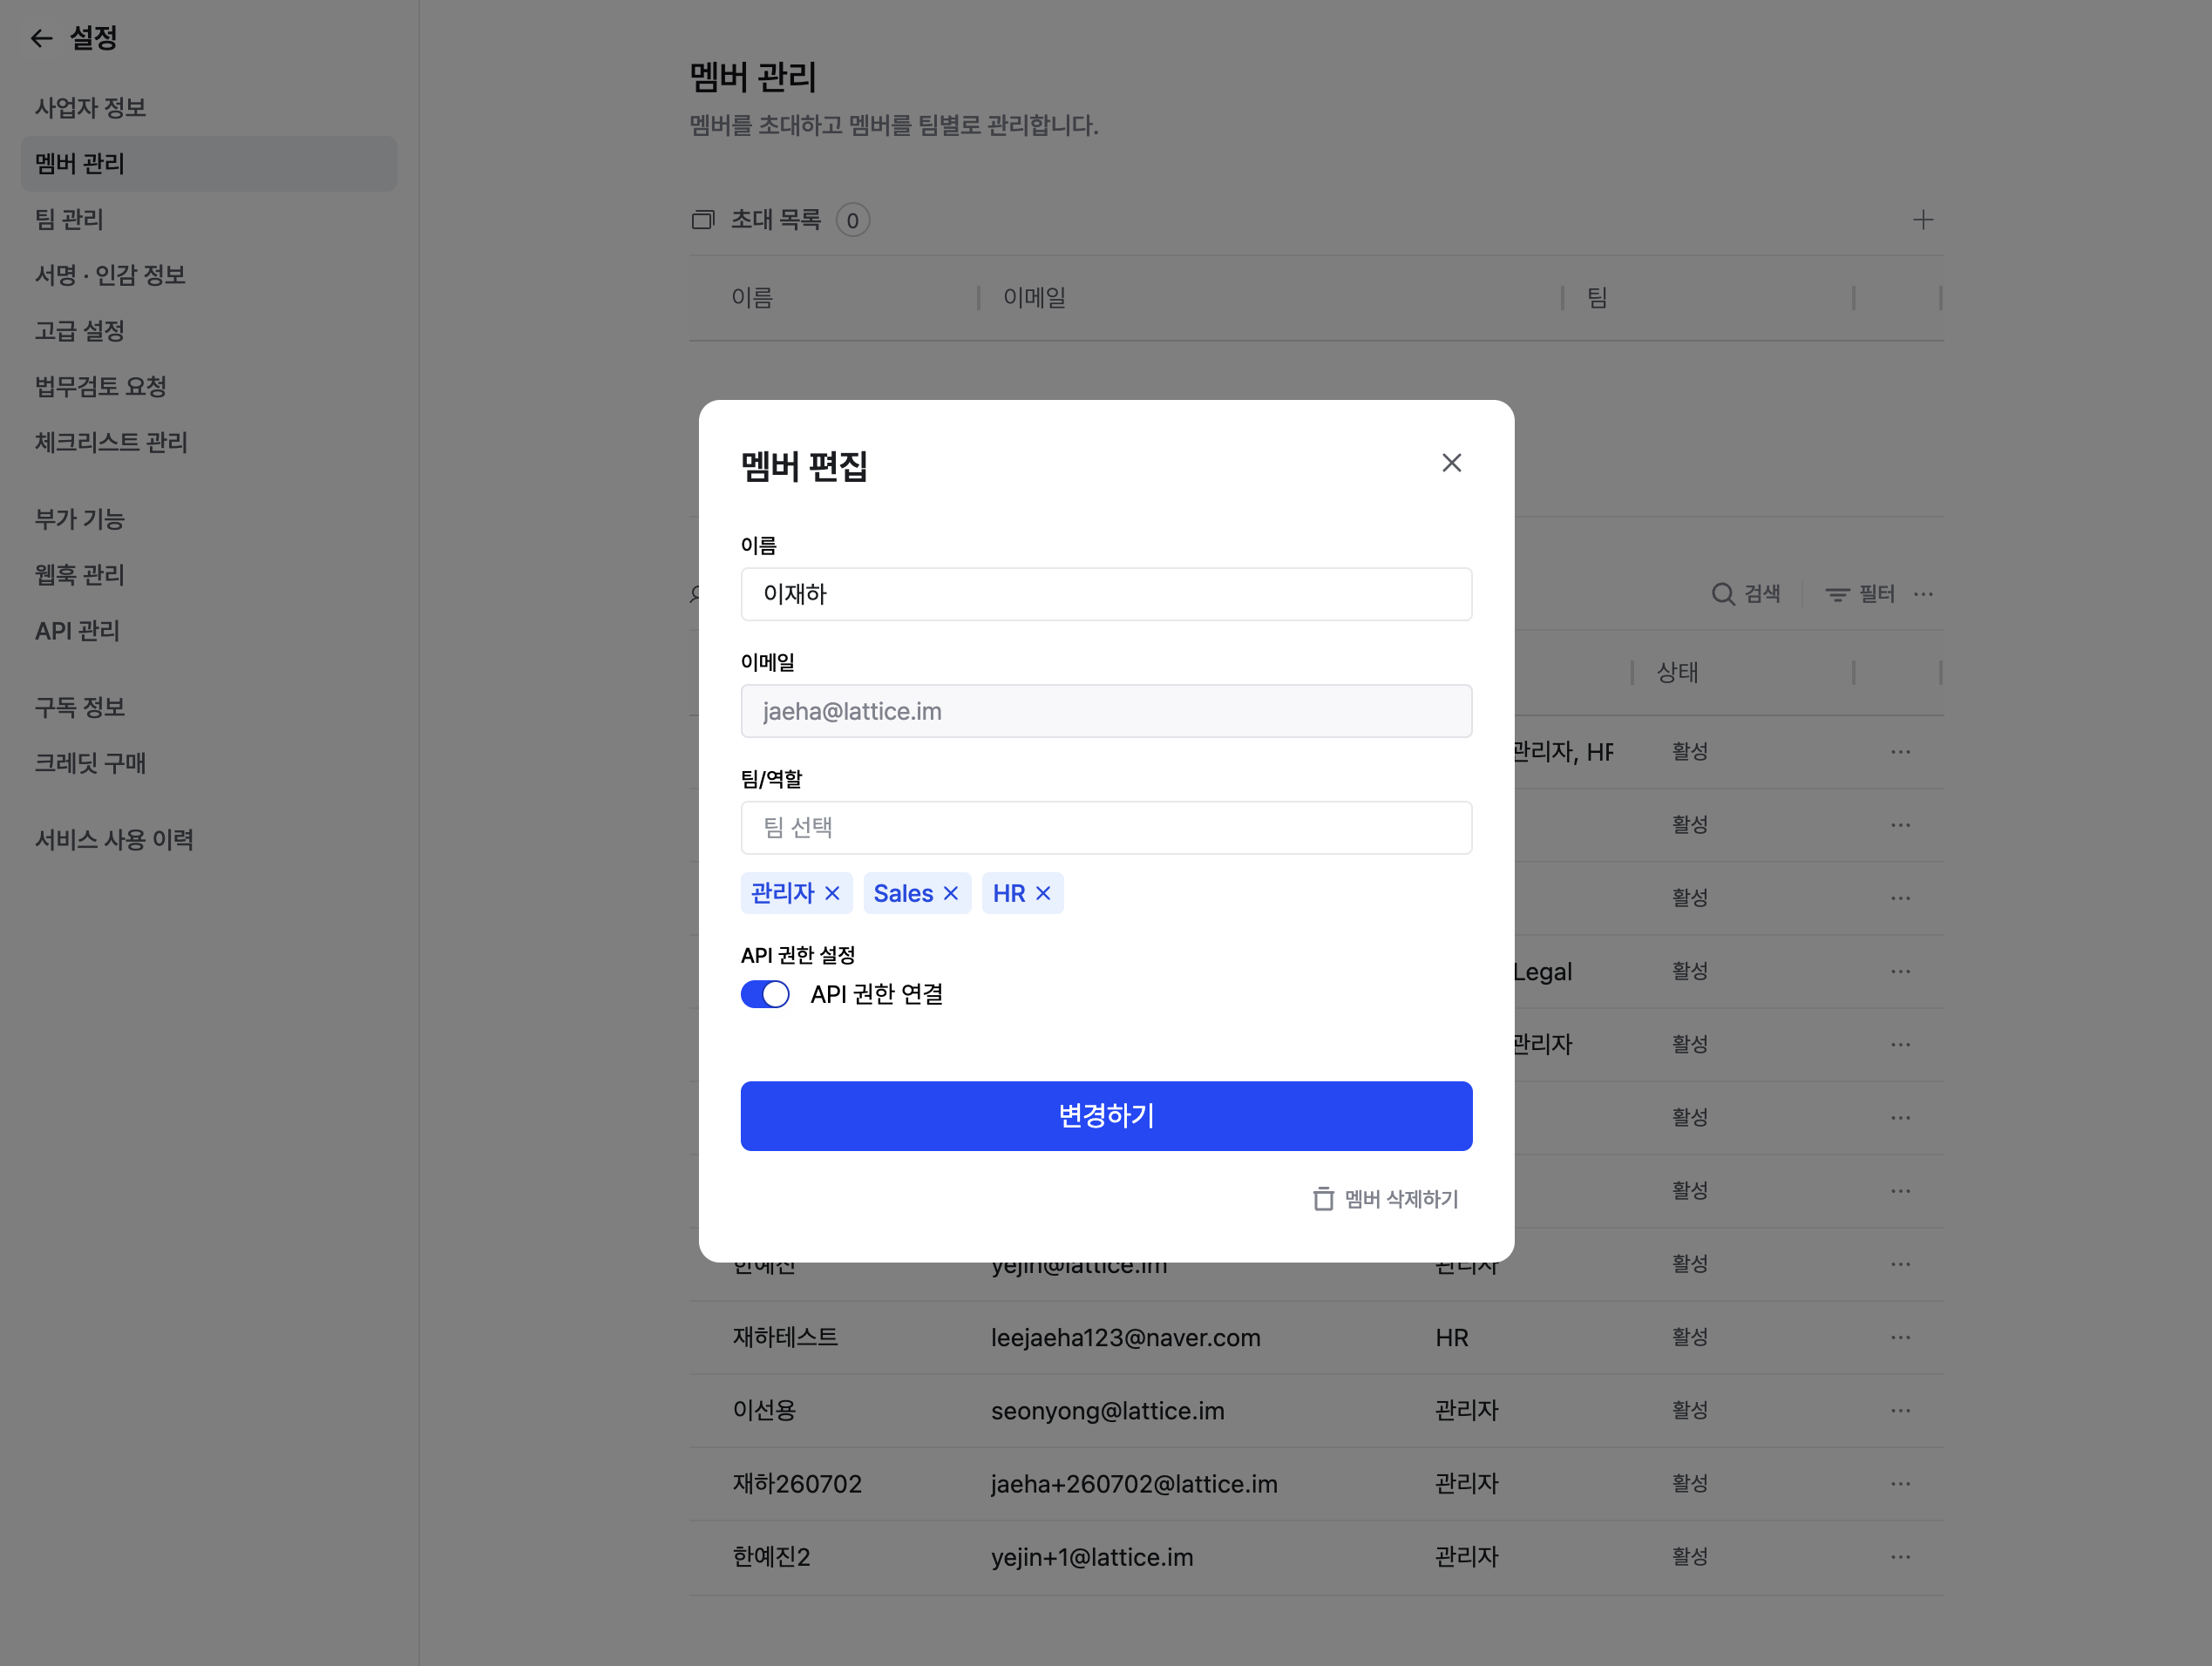Open 법무검토 요청 in sidebar

100,386
